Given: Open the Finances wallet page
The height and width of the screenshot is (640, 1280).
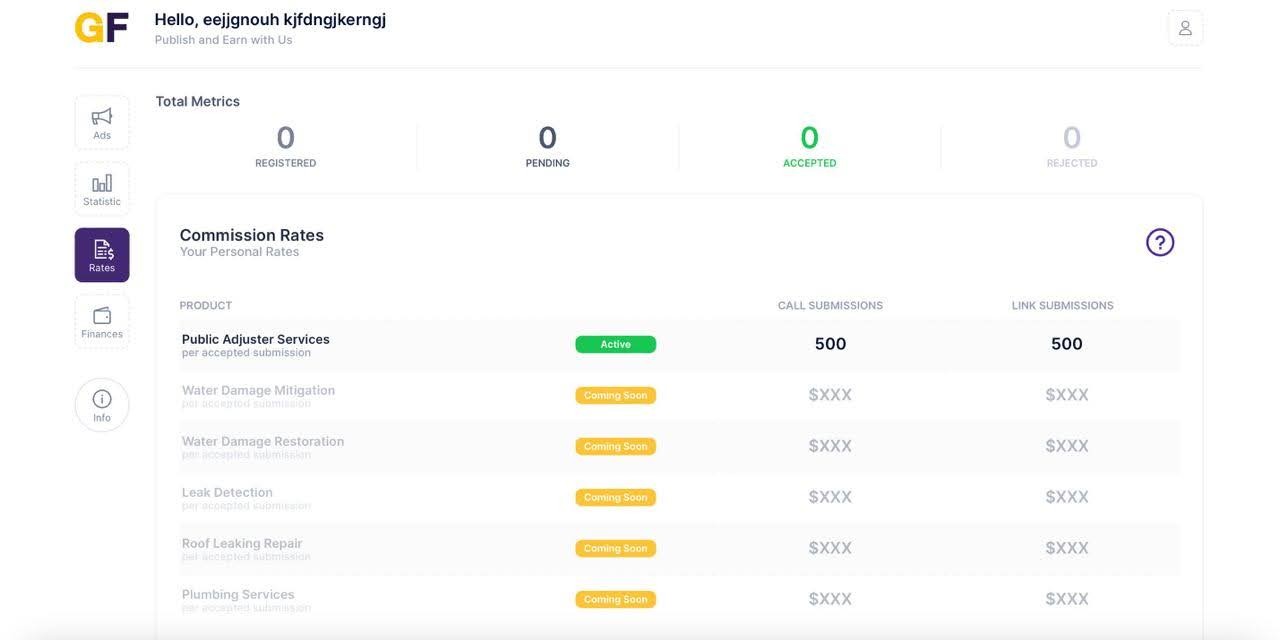Looking at the screenshot, I should (102, 322).
